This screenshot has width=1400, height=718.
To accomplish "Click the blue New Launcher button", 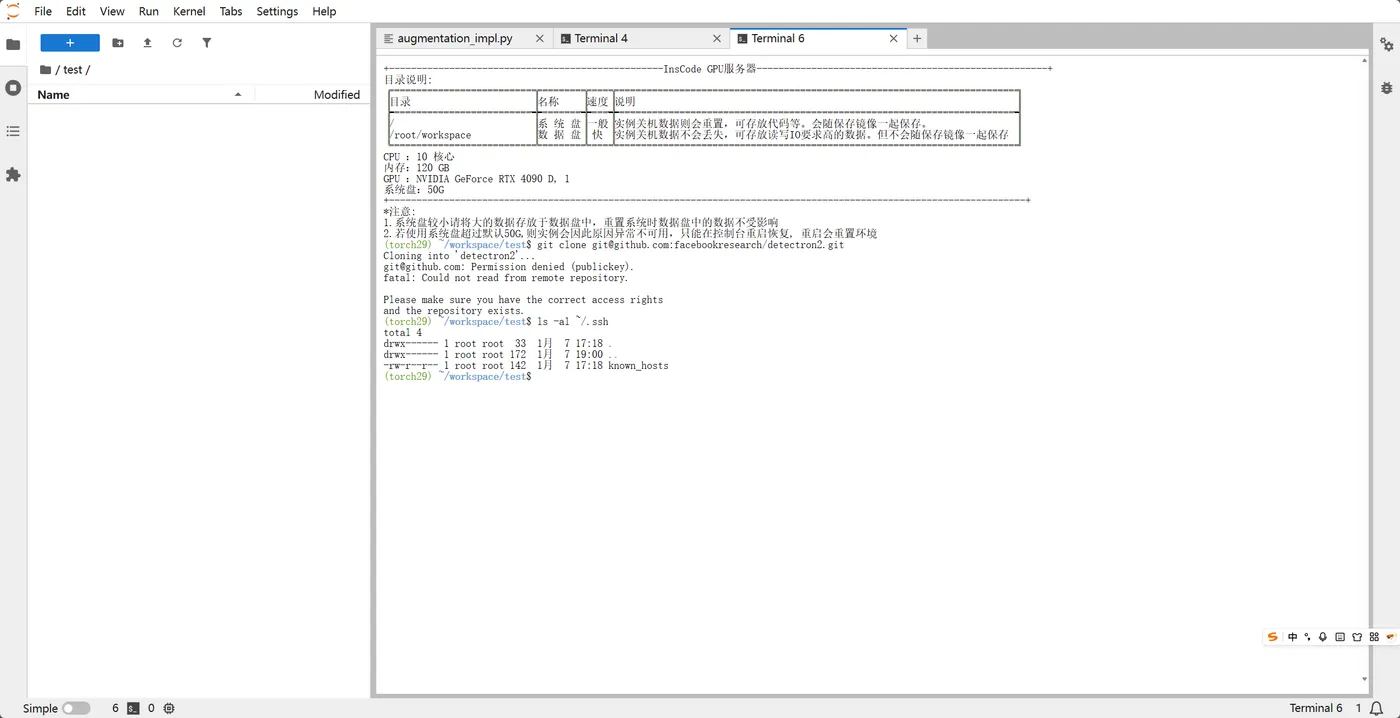I will 70,43.
